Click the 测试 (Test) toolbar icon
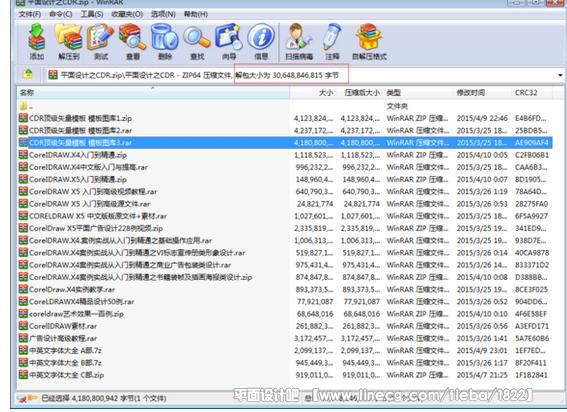Image resolution: width=567 pixels, height=412 pixels. [x=100, y=37]
